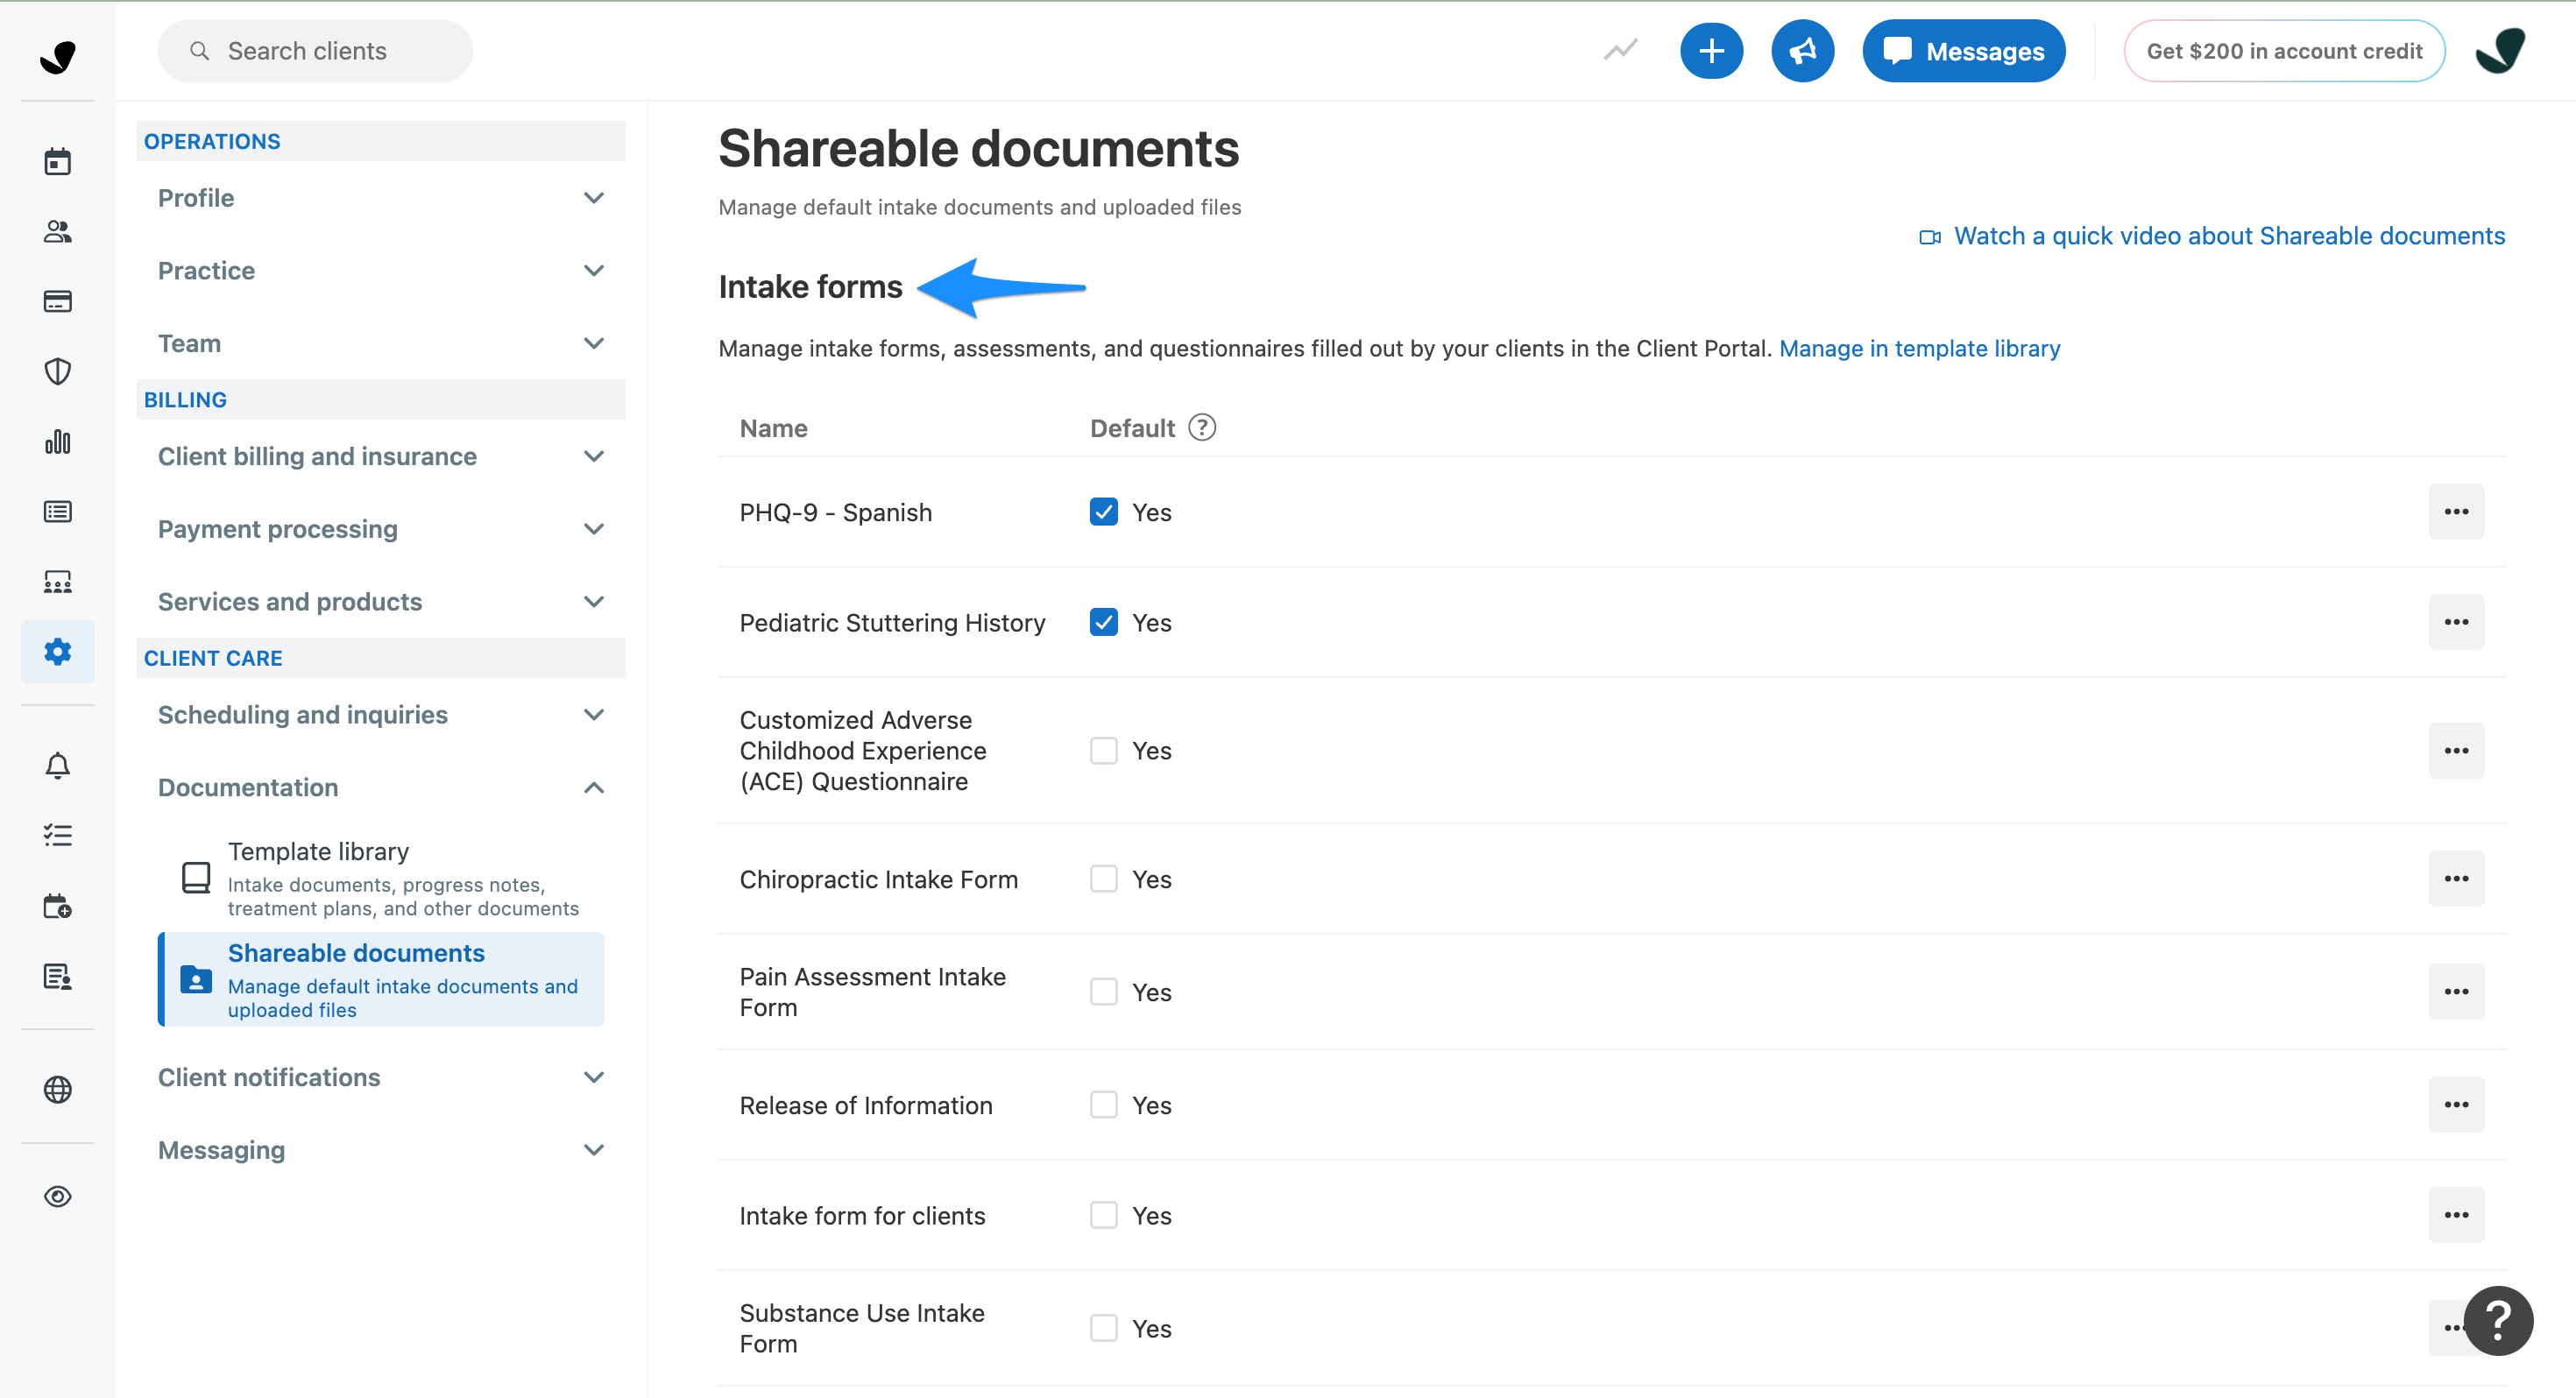Open options menu for Chiropractic Intake Form

point(2456,879)
